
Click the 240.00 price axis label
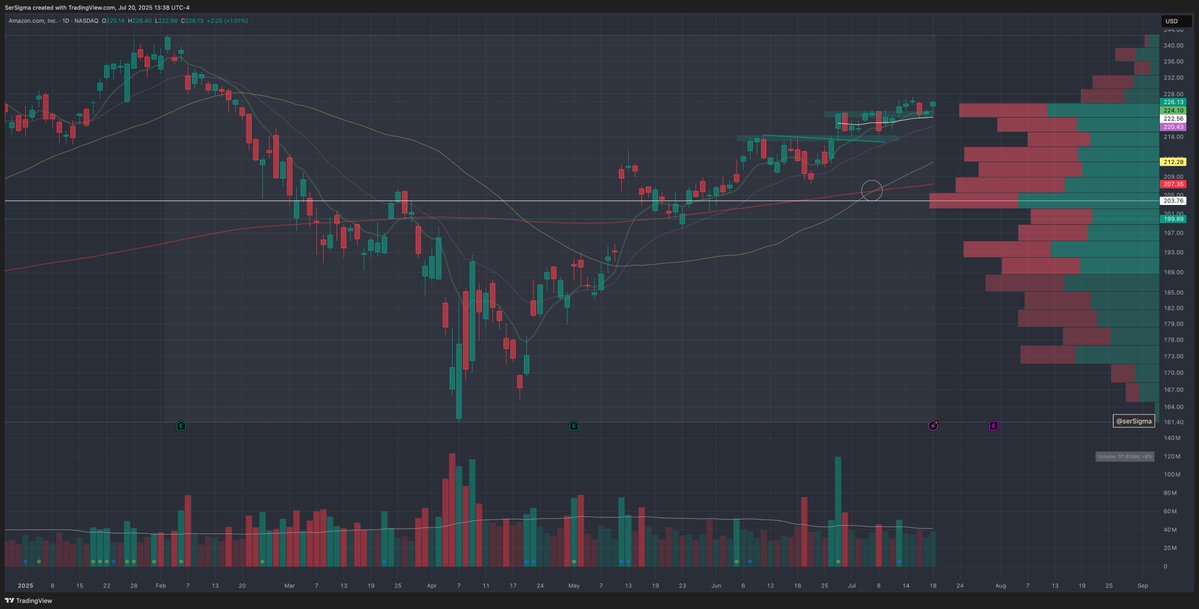(x=1173, y=46)
